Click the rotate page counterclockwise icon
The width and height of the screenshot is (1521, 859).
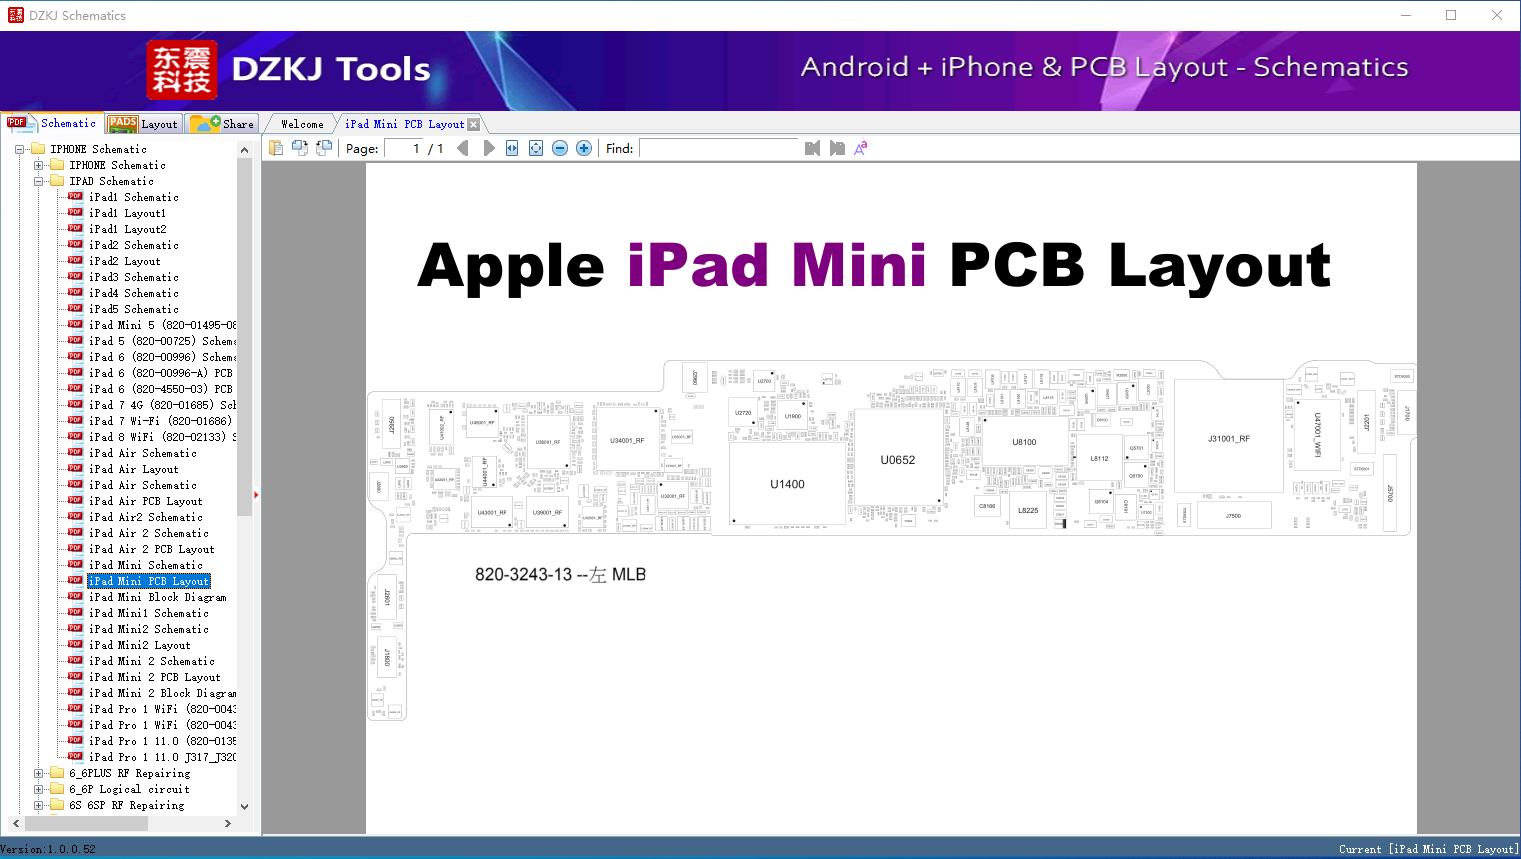click(x=323, y=147)
